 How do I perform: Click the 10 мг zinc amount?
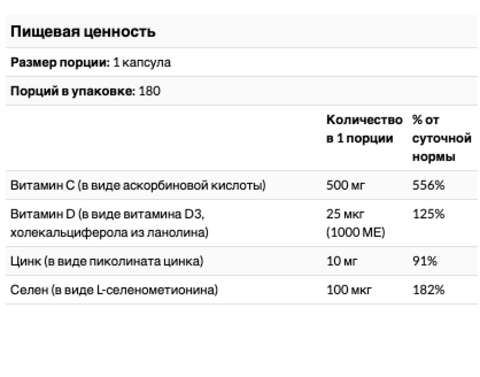(x=342, y=261)
